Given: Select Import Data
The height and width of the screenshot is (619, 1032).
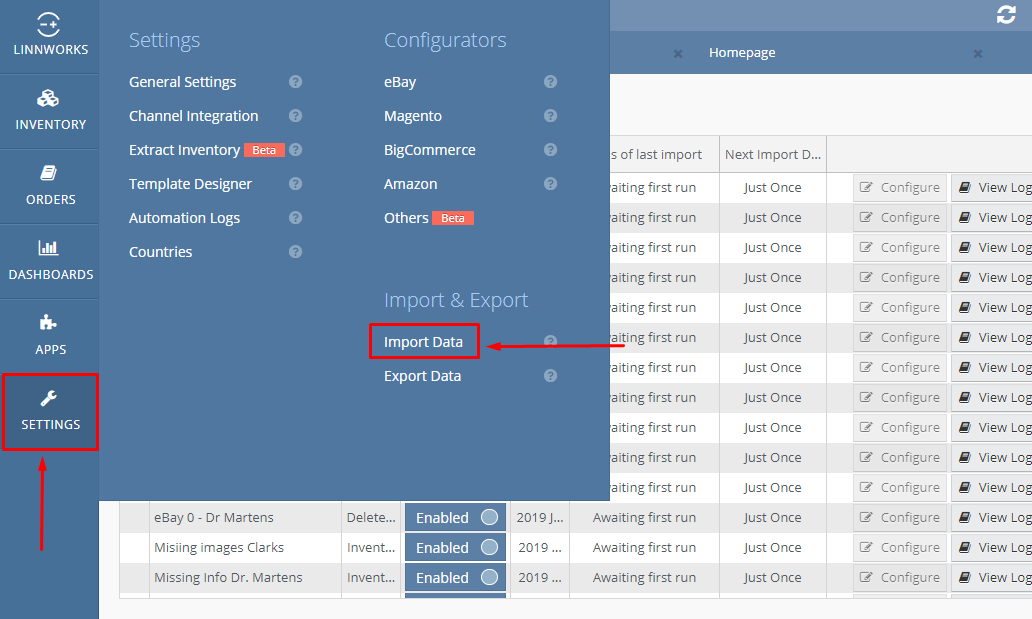Looking at the screenshot, I should (x=423, y=342).
